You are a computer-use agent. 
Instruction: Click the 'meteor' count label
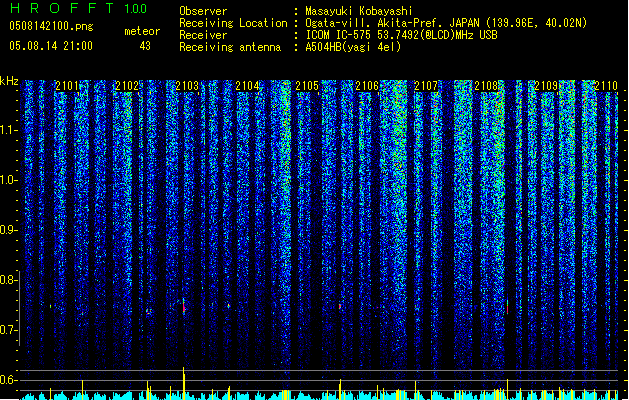pos(142,31)
